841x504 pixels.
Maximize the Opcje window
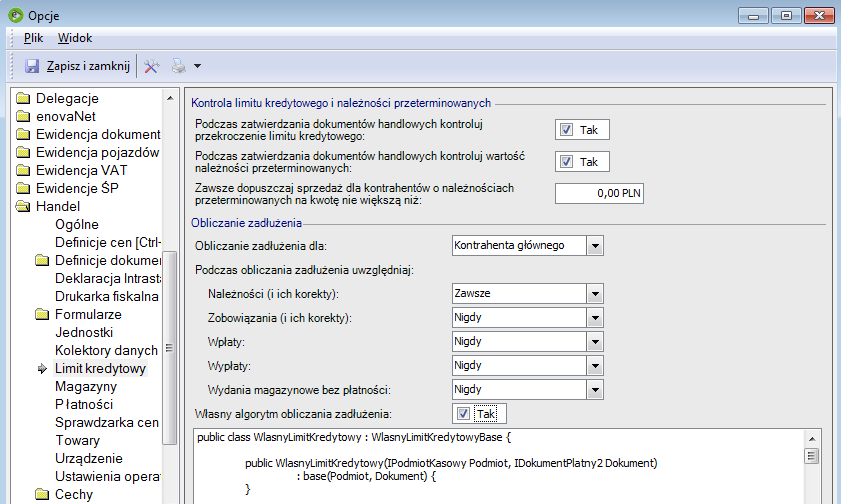click(x=786, y=16)
